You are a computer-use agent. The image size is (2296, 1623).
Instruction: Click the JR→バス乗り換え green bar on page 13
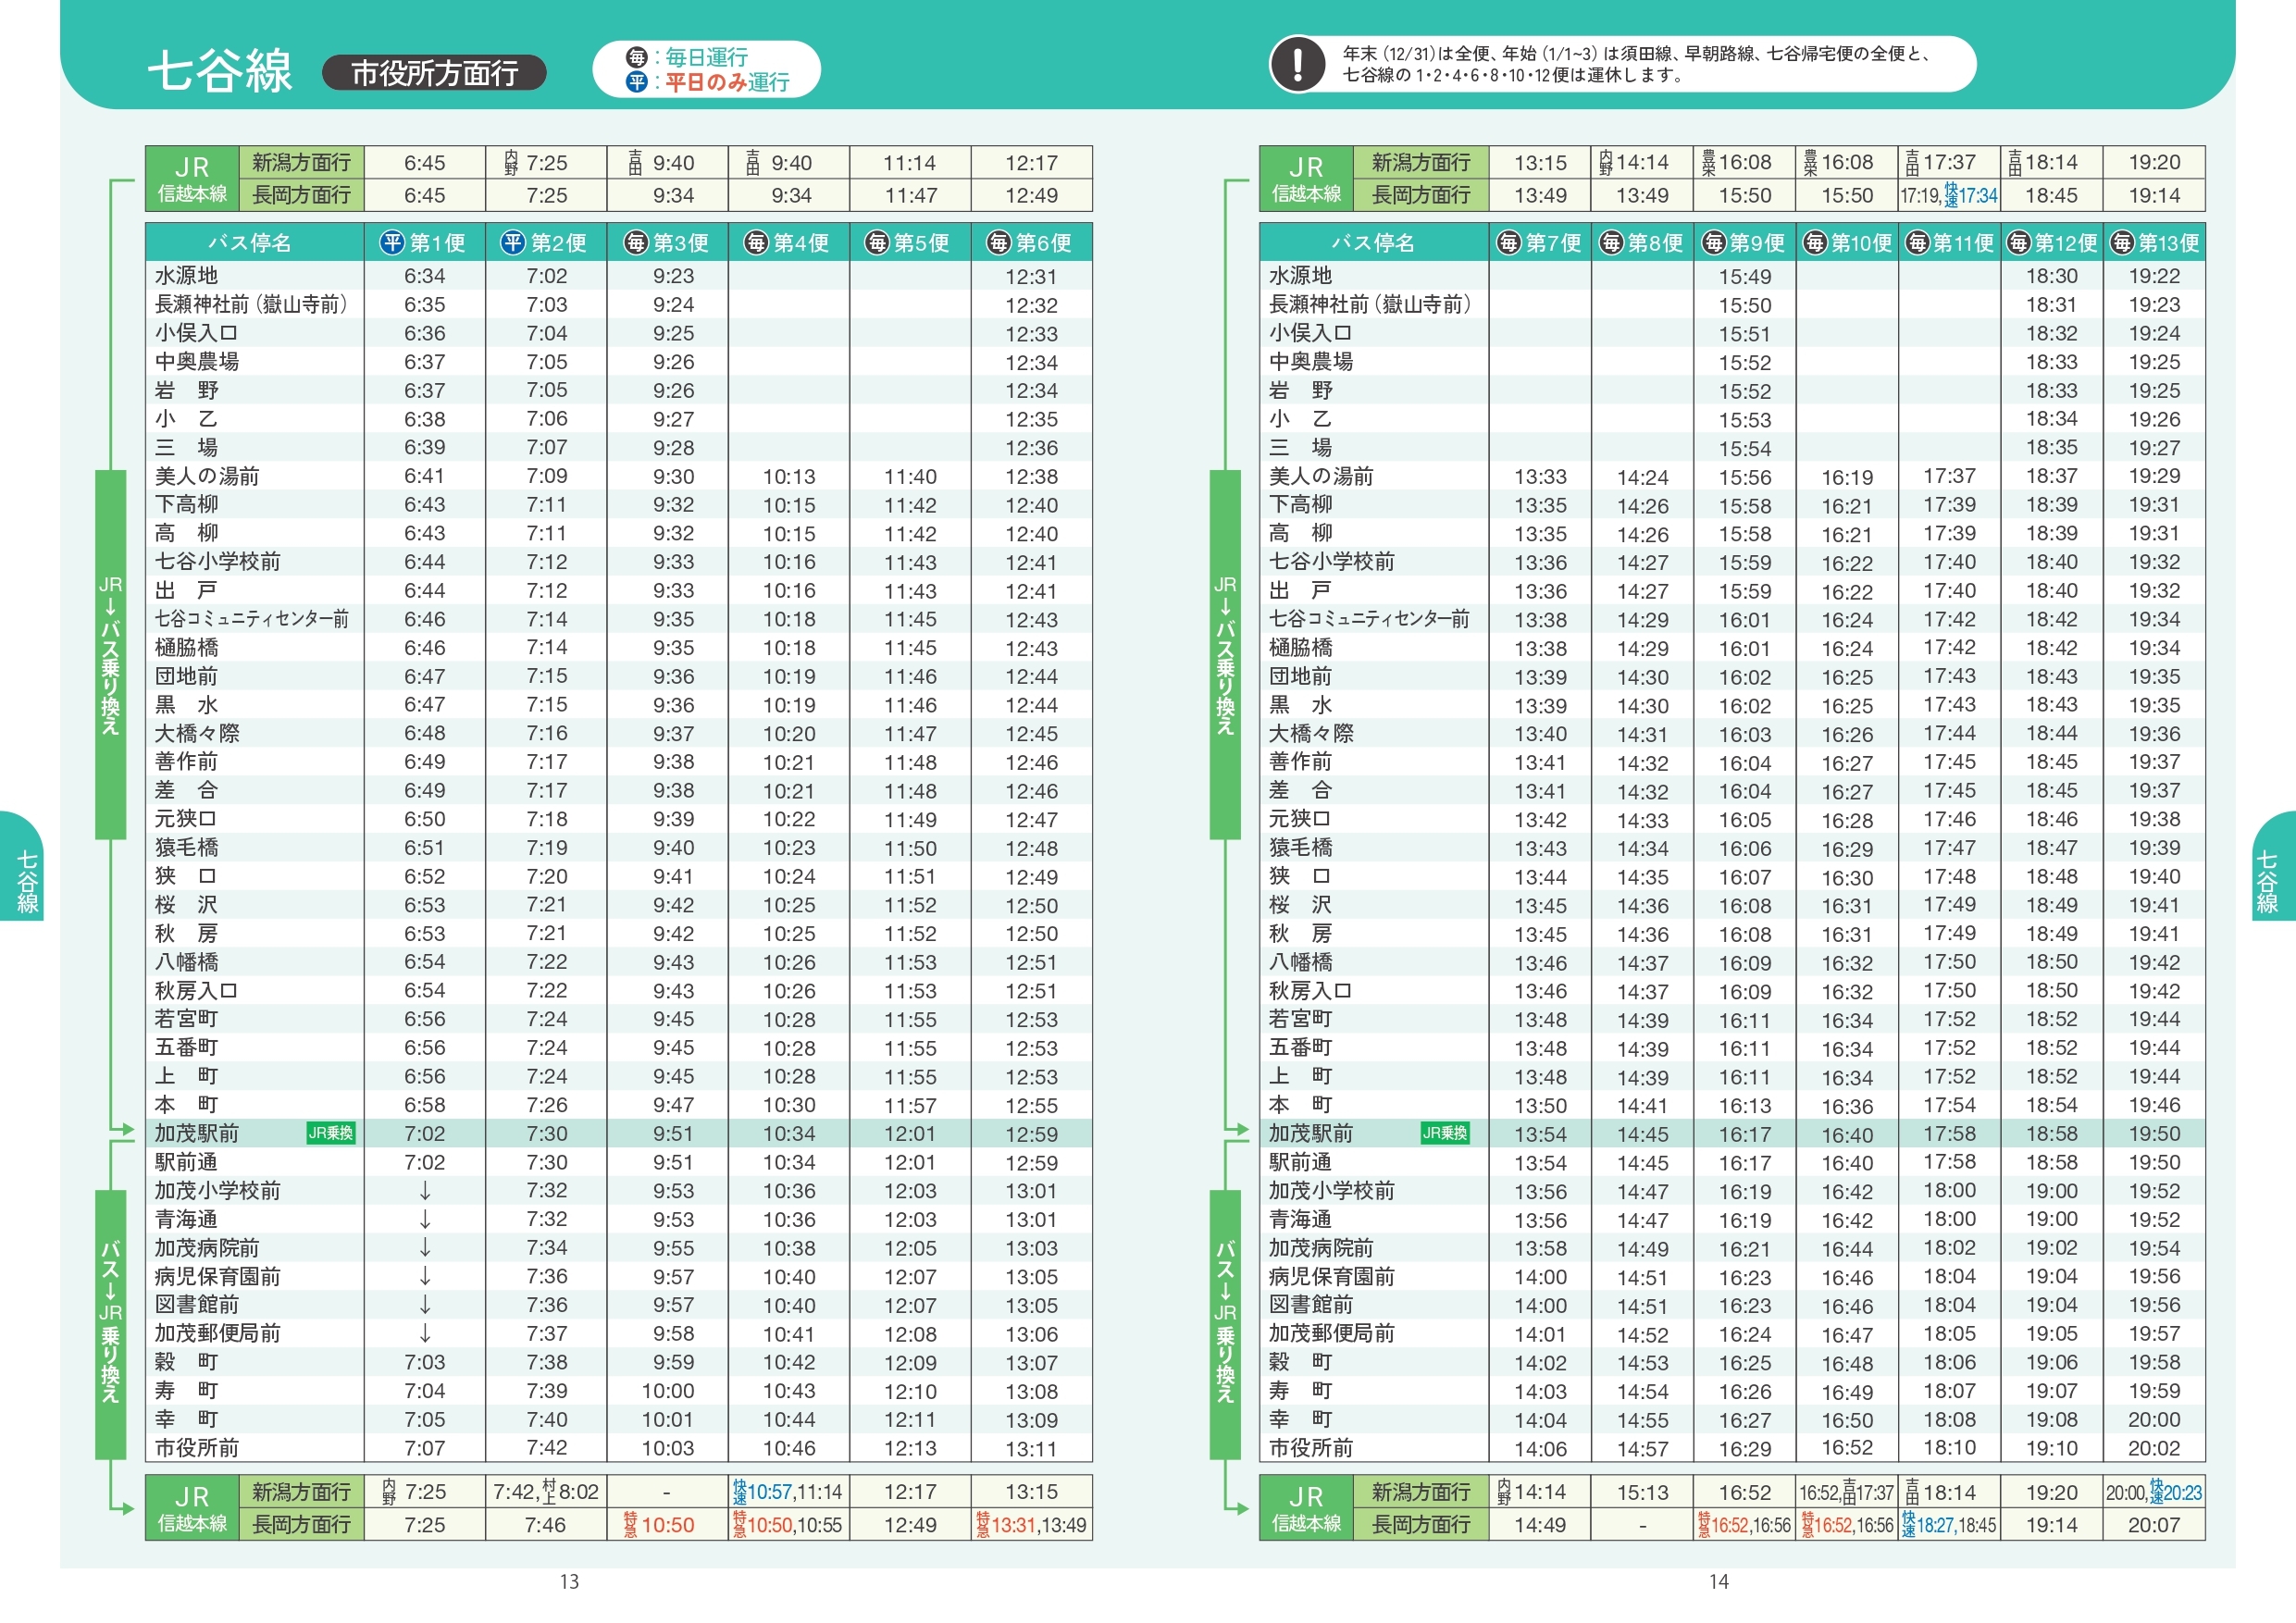click(111, 655)
